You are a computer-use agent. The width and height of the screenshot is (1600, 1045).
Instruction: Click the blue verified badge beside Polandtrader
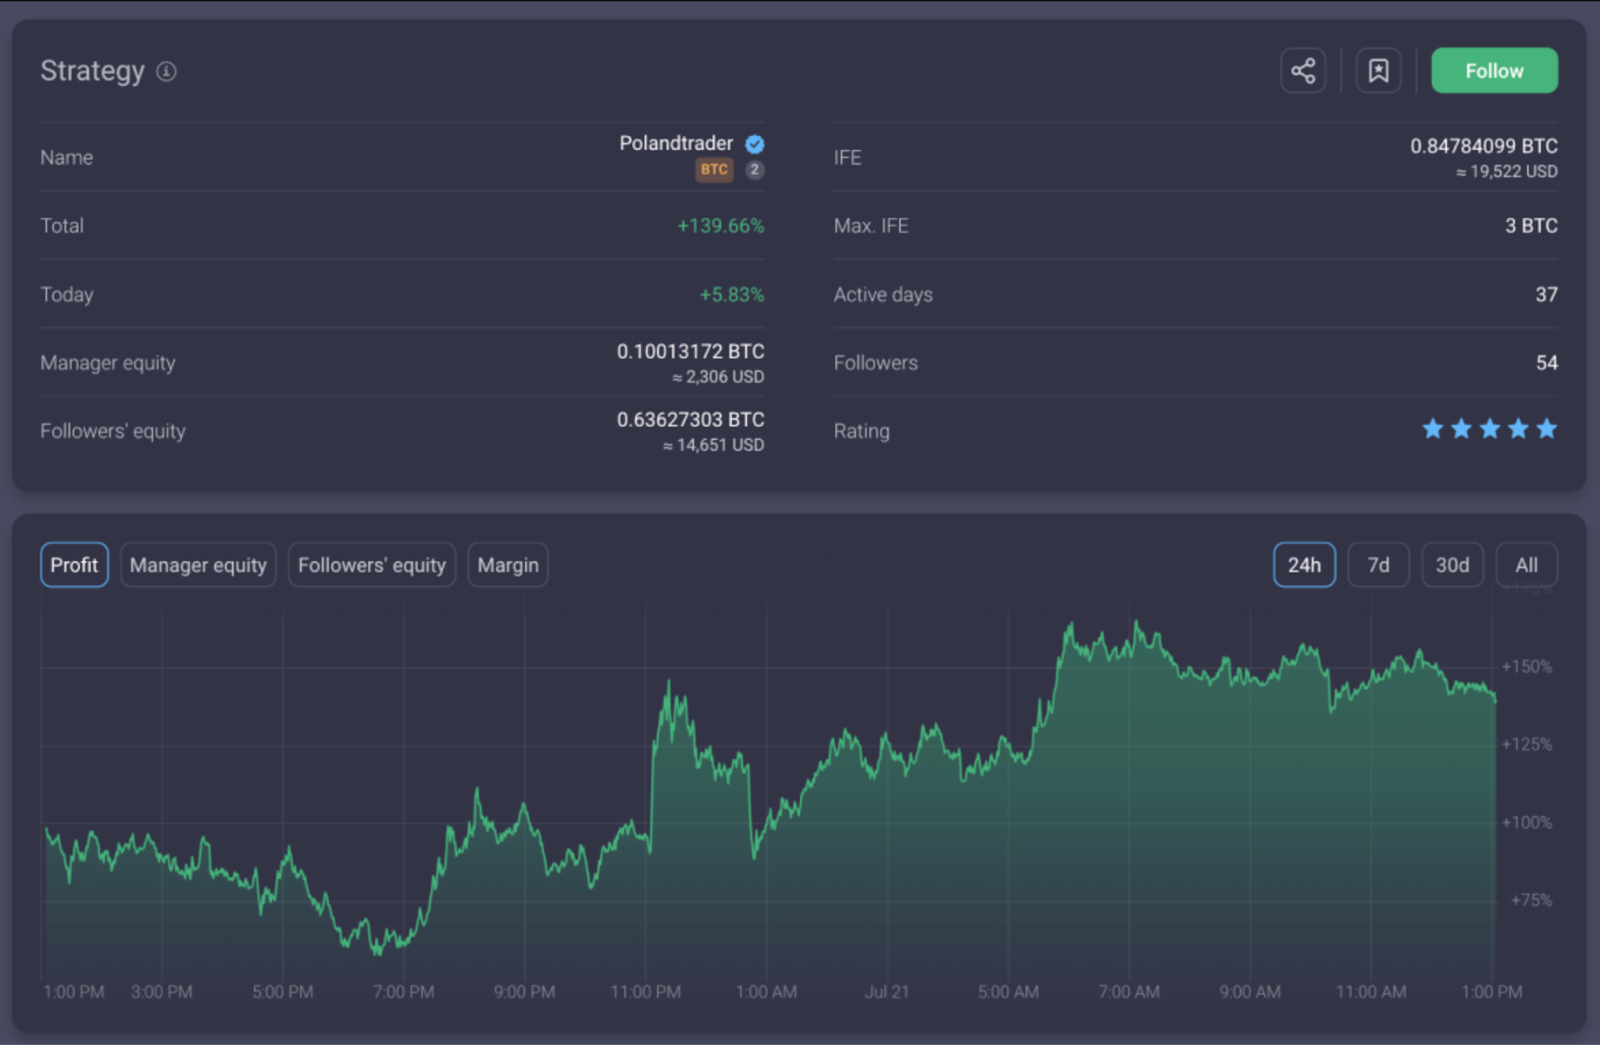(755, 144)
